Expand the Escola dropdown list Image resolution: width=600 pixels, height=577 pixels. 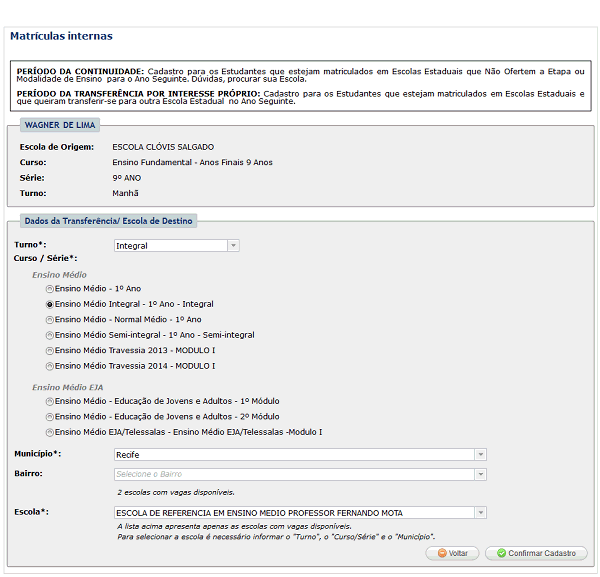(x=300, y=513)
